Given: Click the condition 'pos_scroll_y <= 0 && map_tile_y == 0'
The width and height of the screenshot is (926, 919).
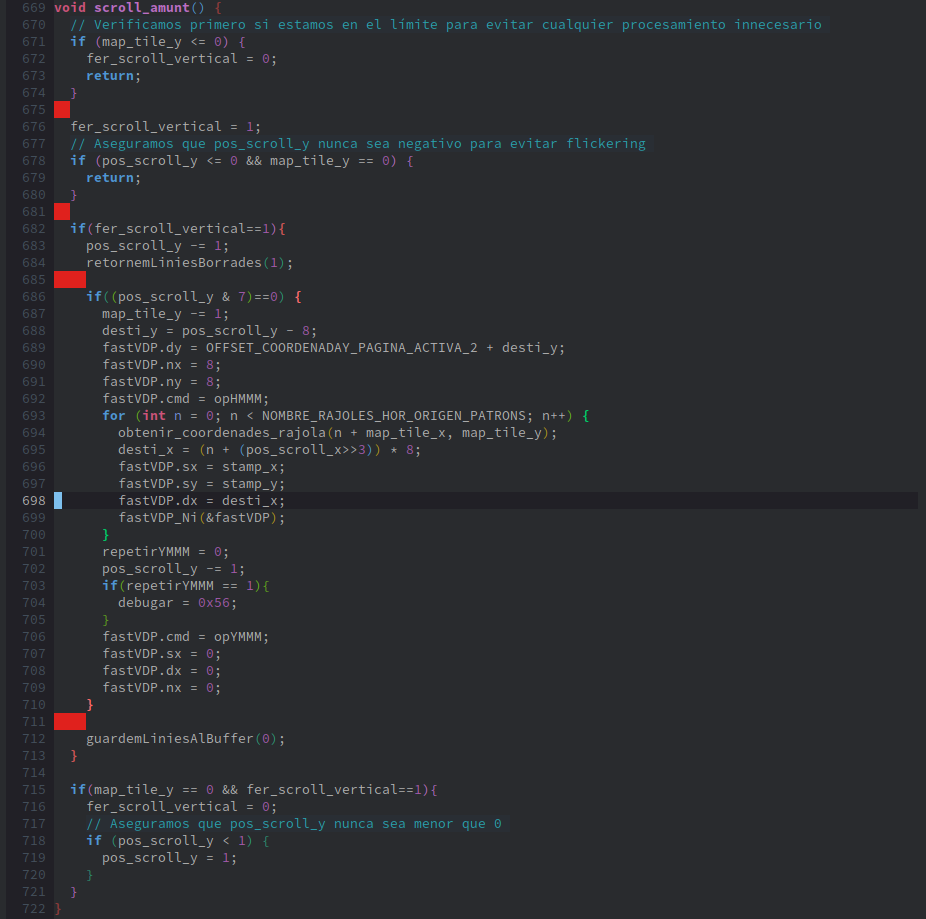Looking at the screenshot, I should tap(246, 161).
